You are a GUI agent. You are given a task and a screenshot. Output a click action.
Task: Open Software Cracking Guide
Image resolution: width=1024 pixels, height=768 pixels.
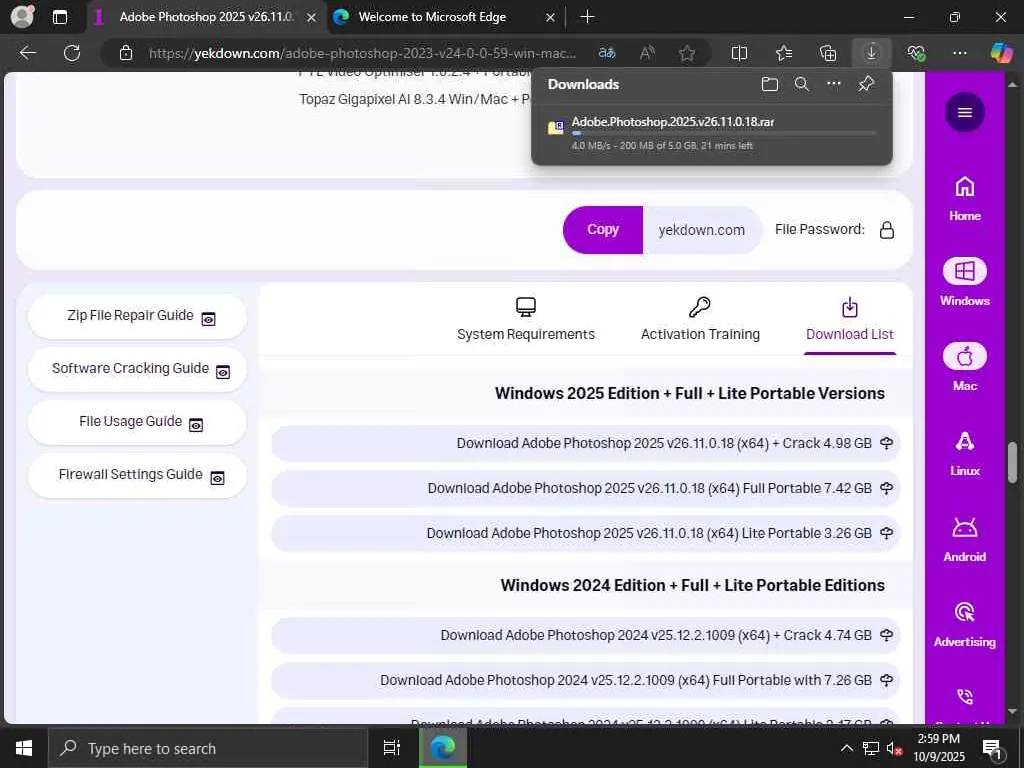(x=137, y=369)
